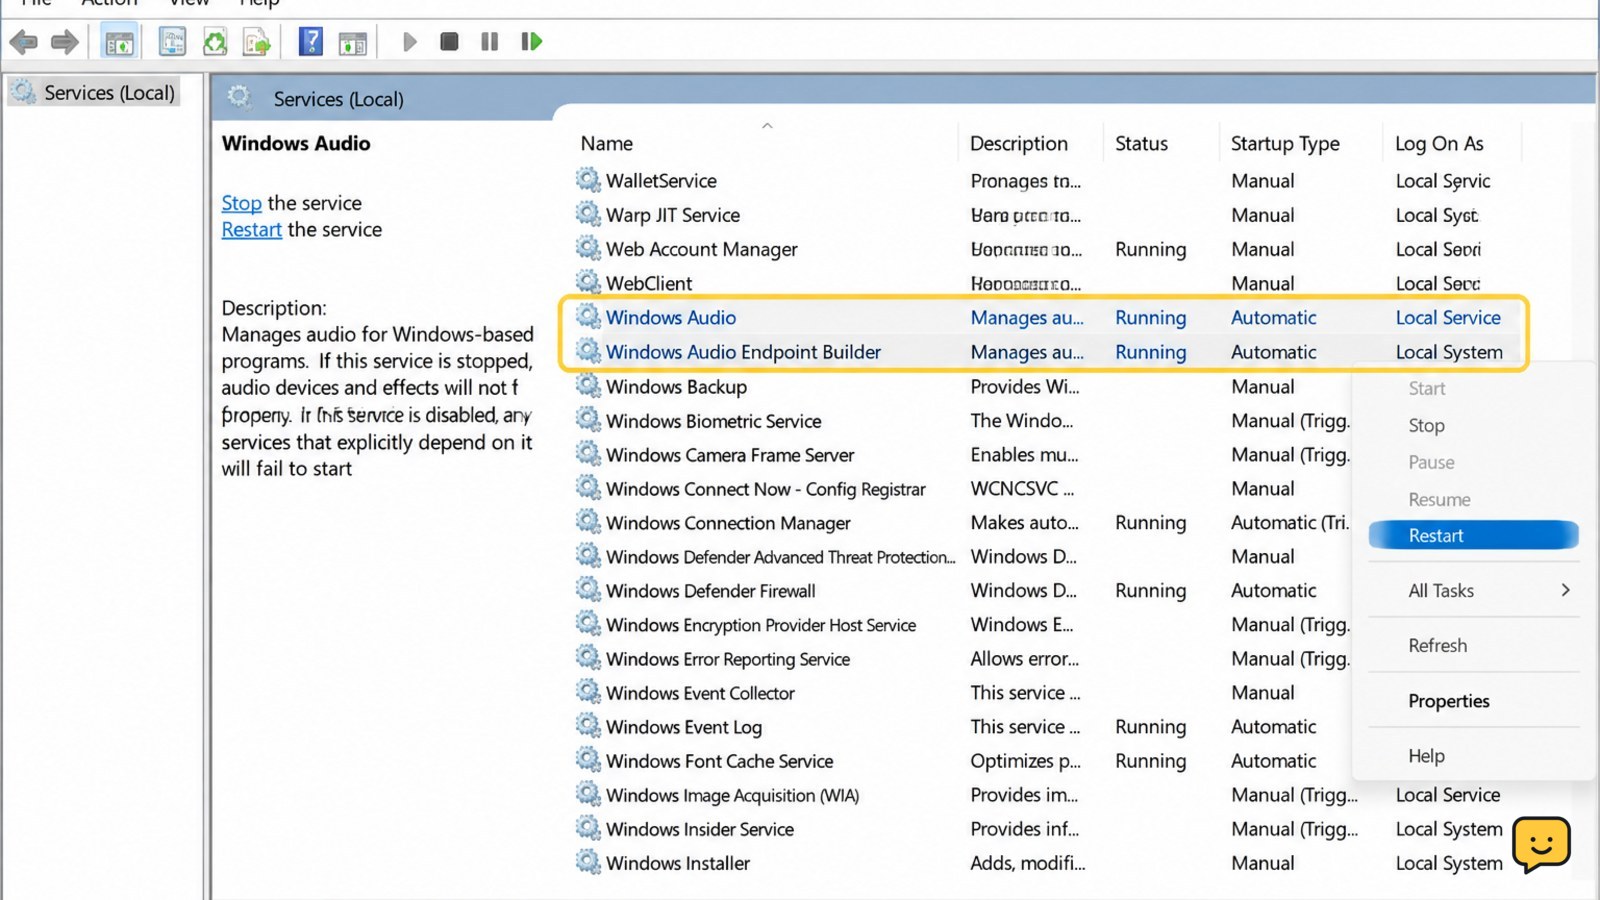The width and height of the screenshot is (1600, 900).
Task: Click the gear icon beside Windows Audio Endpoint Builder
Action: tap(588, 351)
